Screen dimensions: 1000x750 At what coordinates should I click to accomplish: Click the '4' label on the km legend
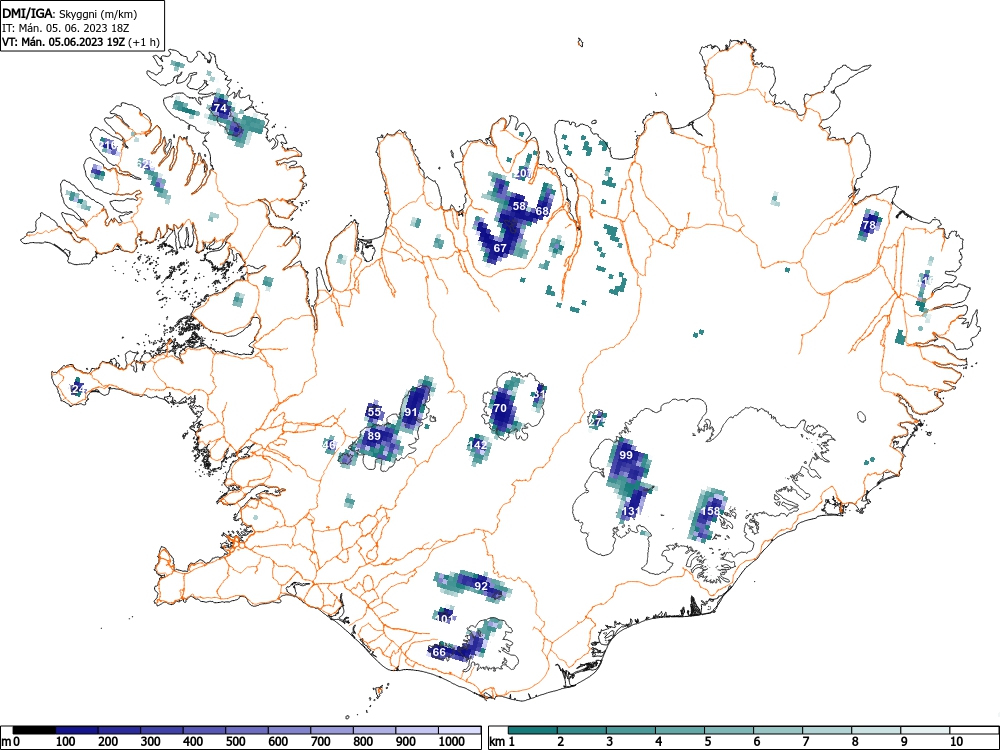coord(658,742)
